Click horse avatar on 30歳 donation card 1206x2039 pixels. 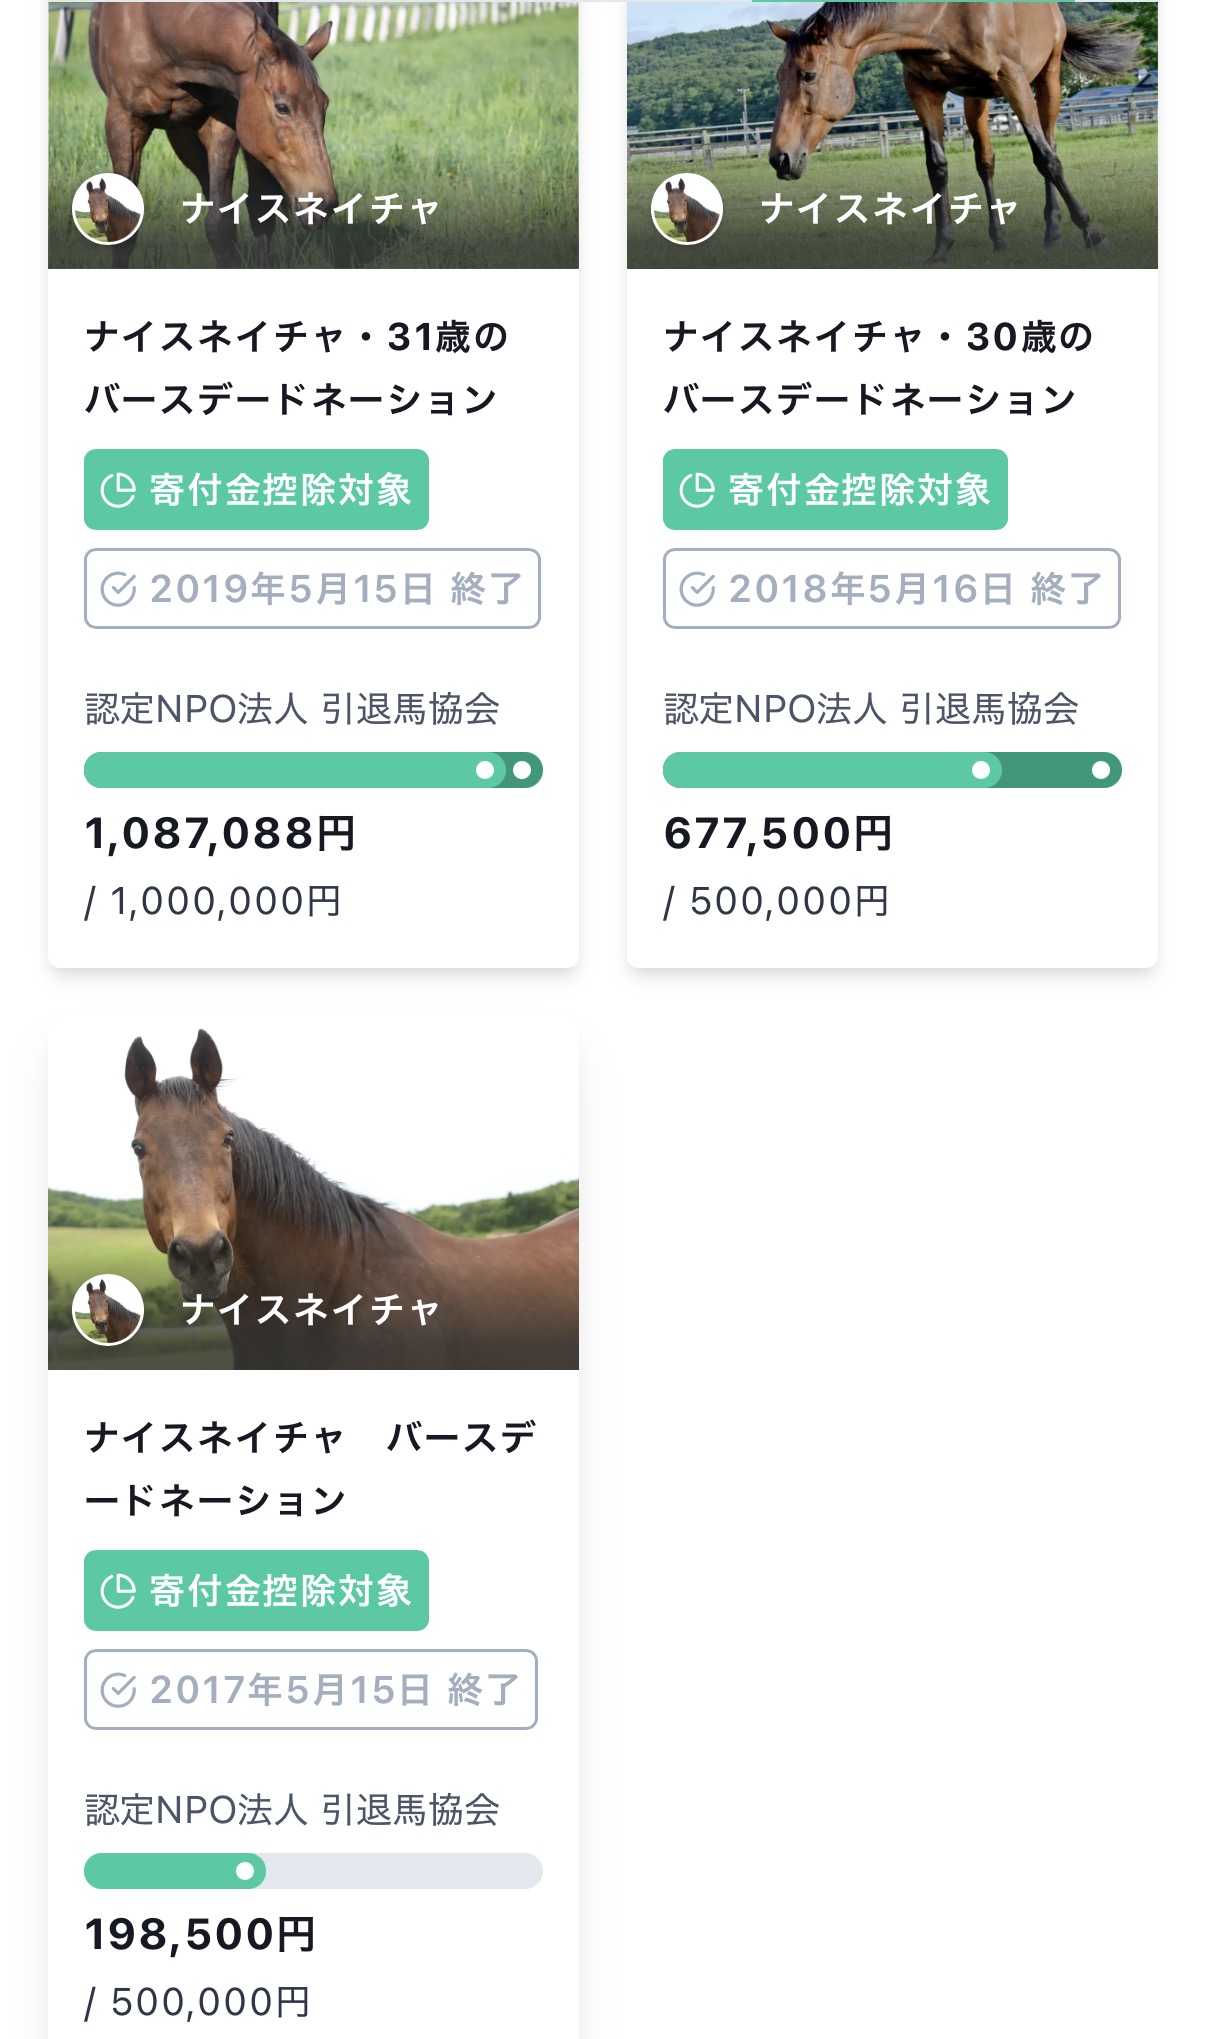[687, 209]
